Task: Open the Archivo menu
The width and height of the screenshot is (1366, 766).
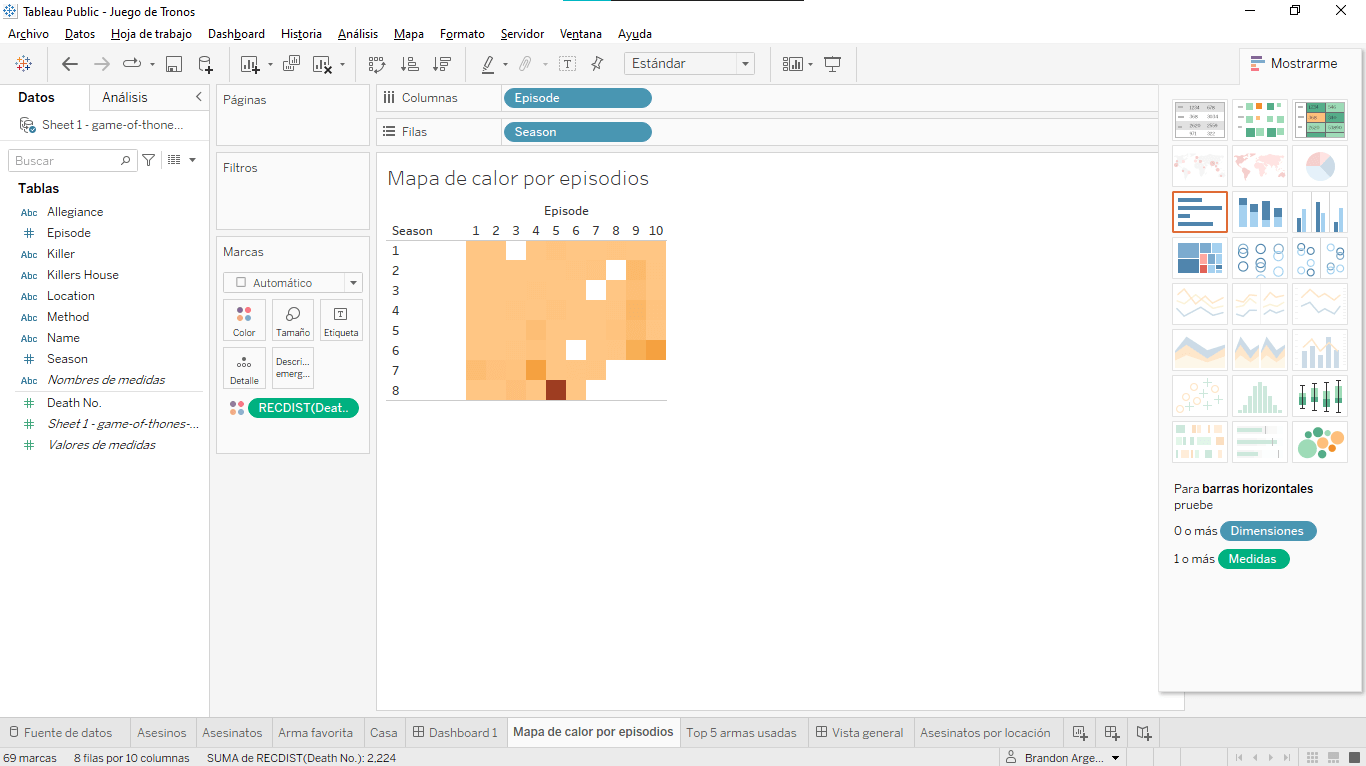Action: pyautogui.click(x=28, y=34)
